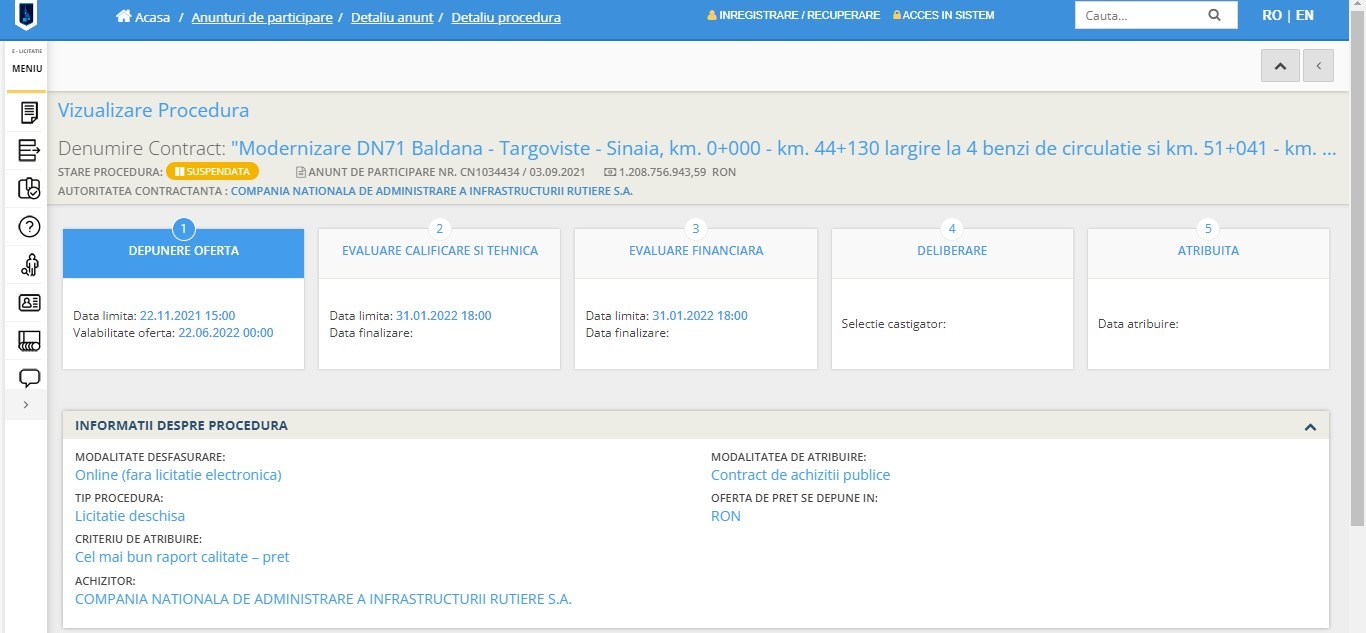1366x633 pixels.
Task: Select the DEPUNERE OFERTA step tab
Action: pos(184,252)
